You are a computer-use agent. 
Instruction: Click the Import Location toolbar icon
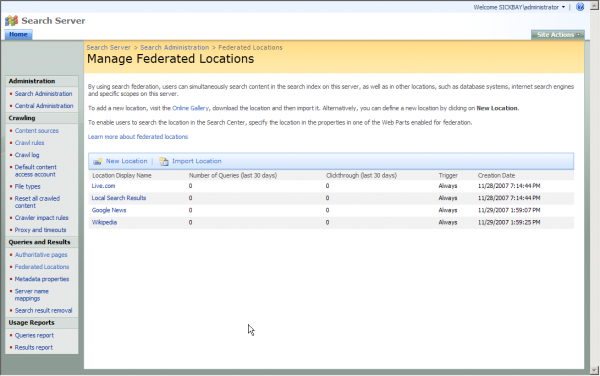click(164, 161)
